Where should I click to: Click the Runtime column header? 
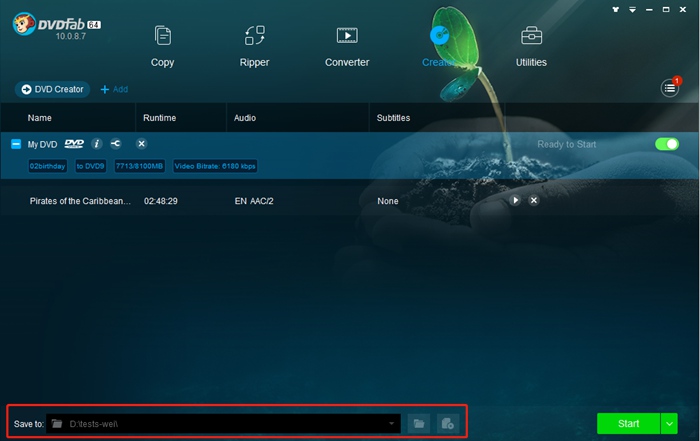159,118
